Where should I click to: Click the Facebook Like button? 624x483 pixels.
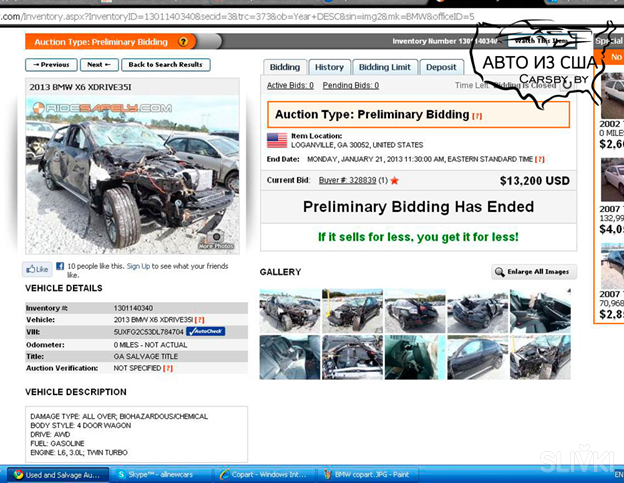click(37, 269)
